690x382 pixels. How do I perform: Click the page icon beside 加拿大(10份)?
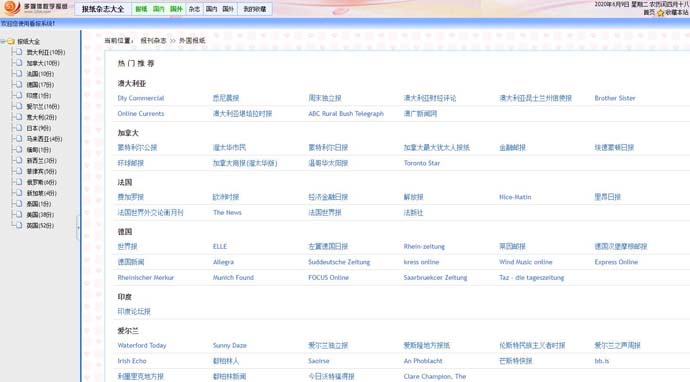[19, 63]
